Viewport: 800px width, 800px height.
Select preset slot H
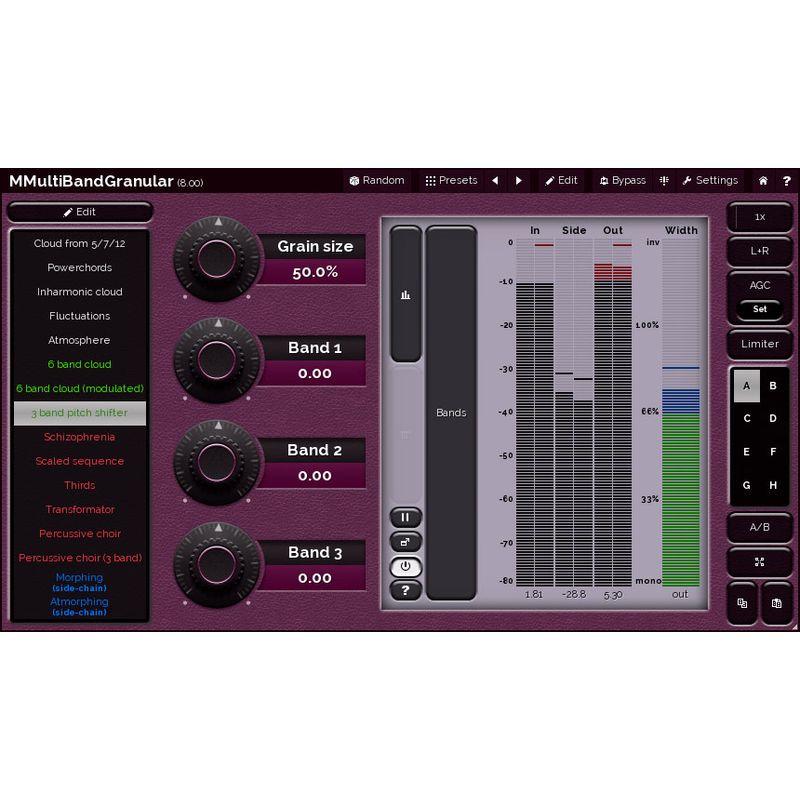click(773, 485)
